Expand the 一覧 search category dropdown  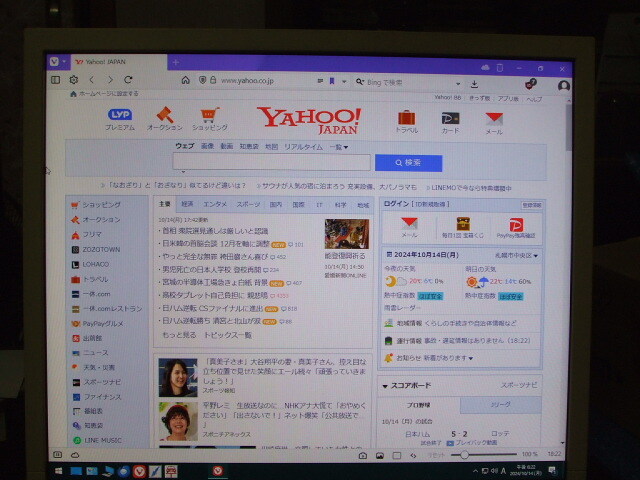(x=339, y=147)
